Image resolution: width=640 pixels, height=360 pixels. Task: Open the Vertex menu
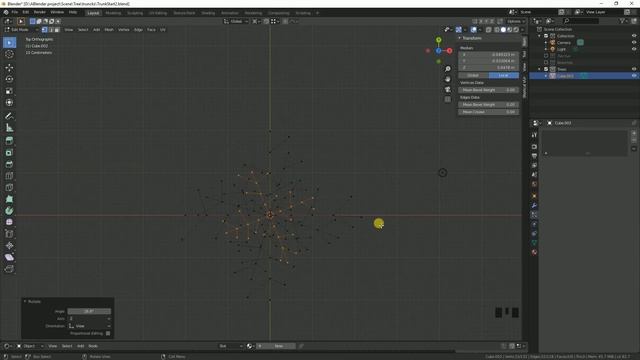point(124,30)
